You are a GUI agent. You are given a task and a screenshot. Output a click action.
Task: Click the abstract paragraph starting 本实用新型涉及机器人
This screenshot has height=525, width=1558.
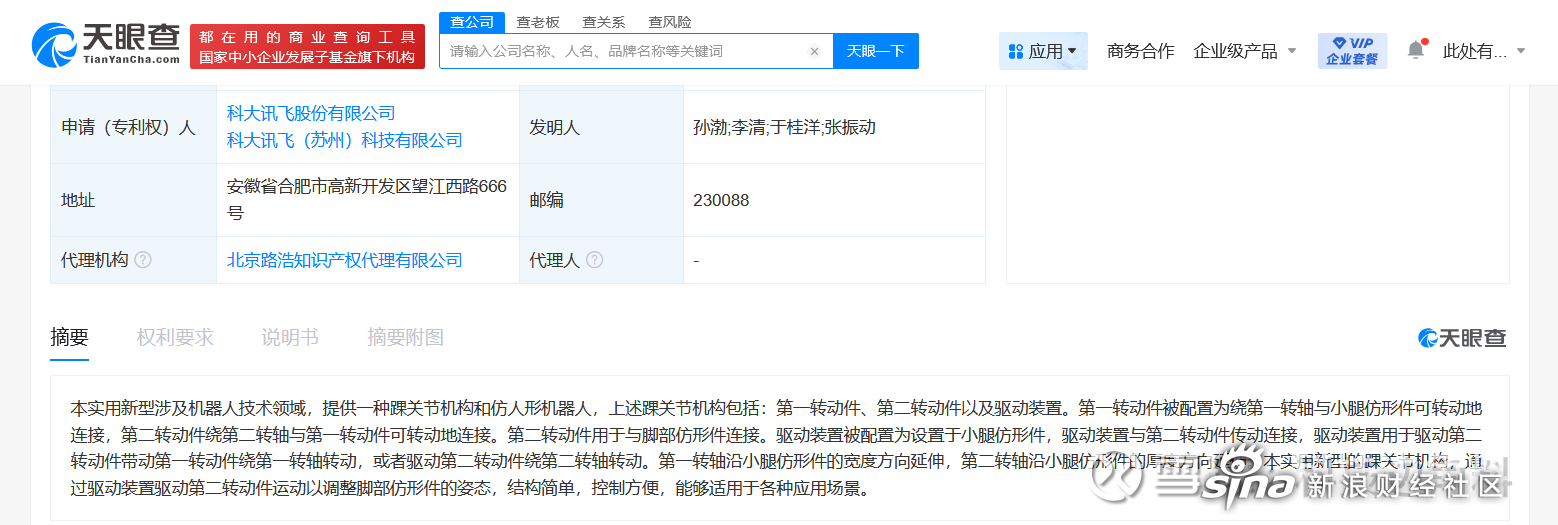(x=778, y=448)
